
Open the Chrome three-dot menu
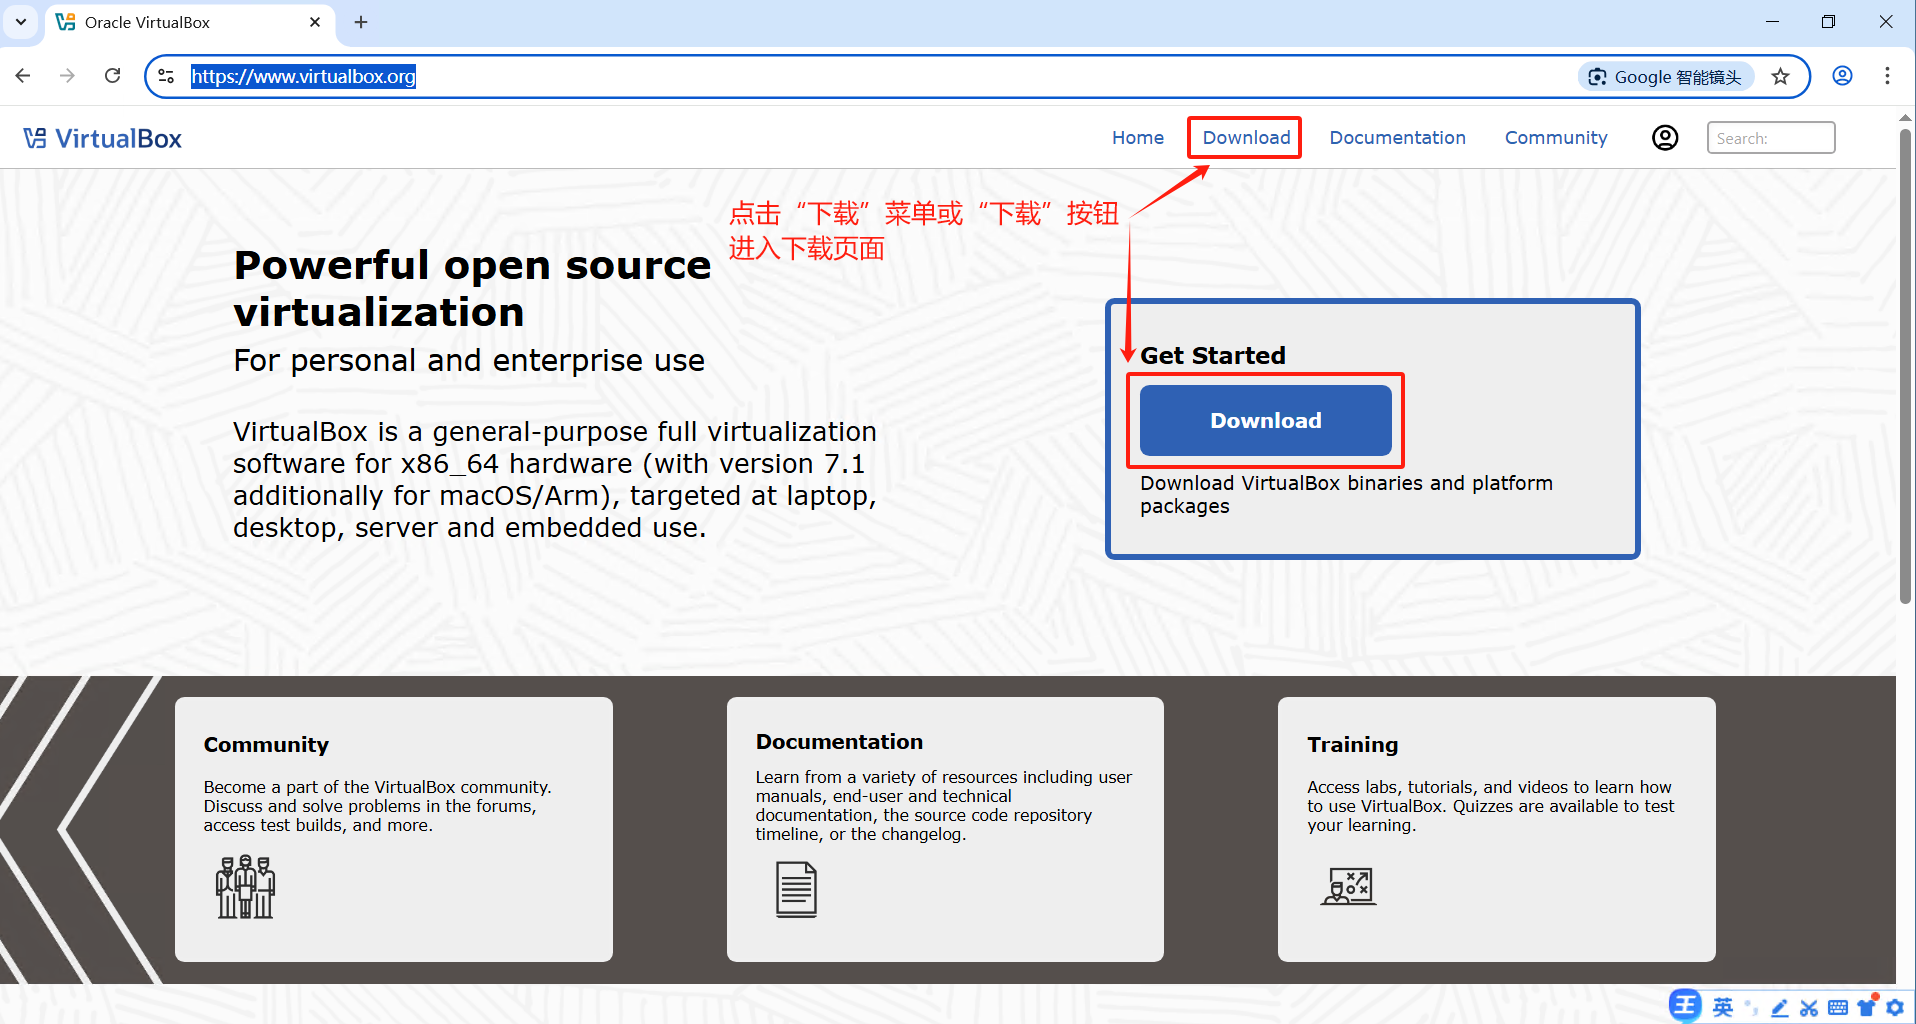pos(1887,76)
